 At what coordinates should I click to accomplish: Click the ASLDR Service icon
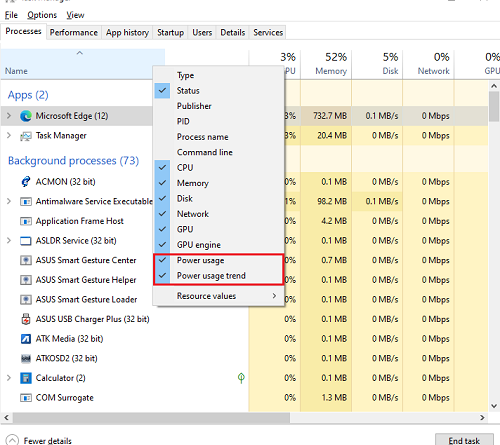pos(26,241)
